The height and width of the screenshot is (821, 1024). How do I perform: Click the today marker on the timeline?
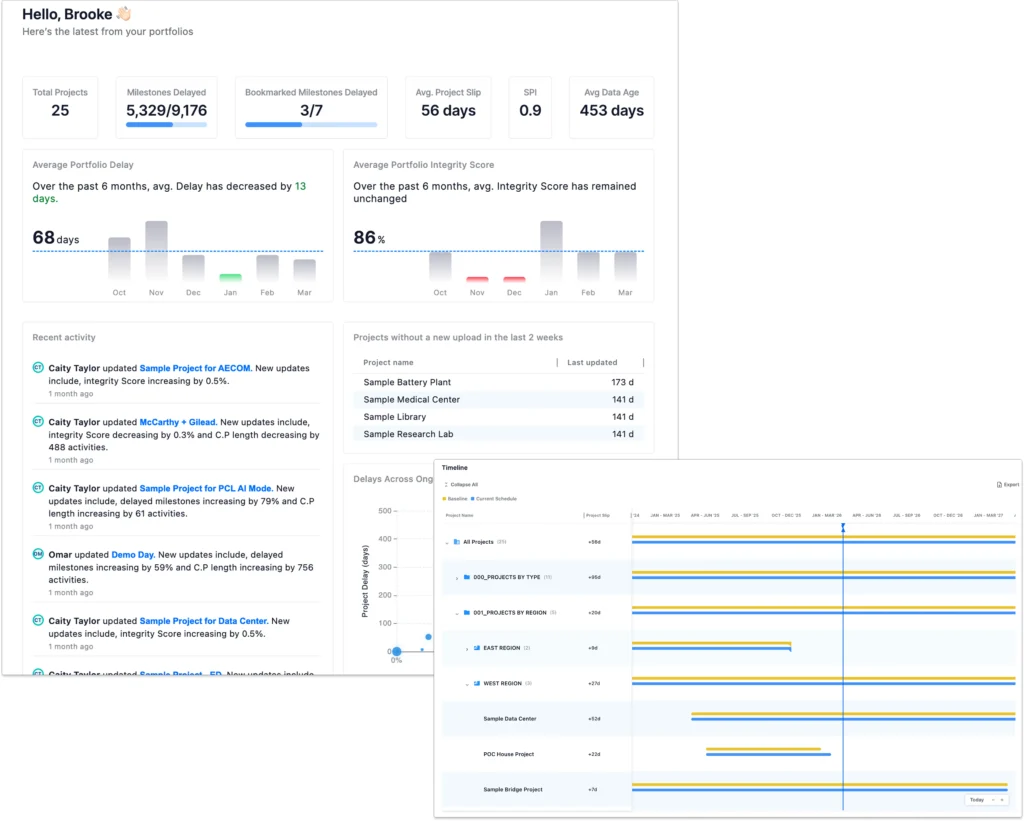(x=843, y=527)
